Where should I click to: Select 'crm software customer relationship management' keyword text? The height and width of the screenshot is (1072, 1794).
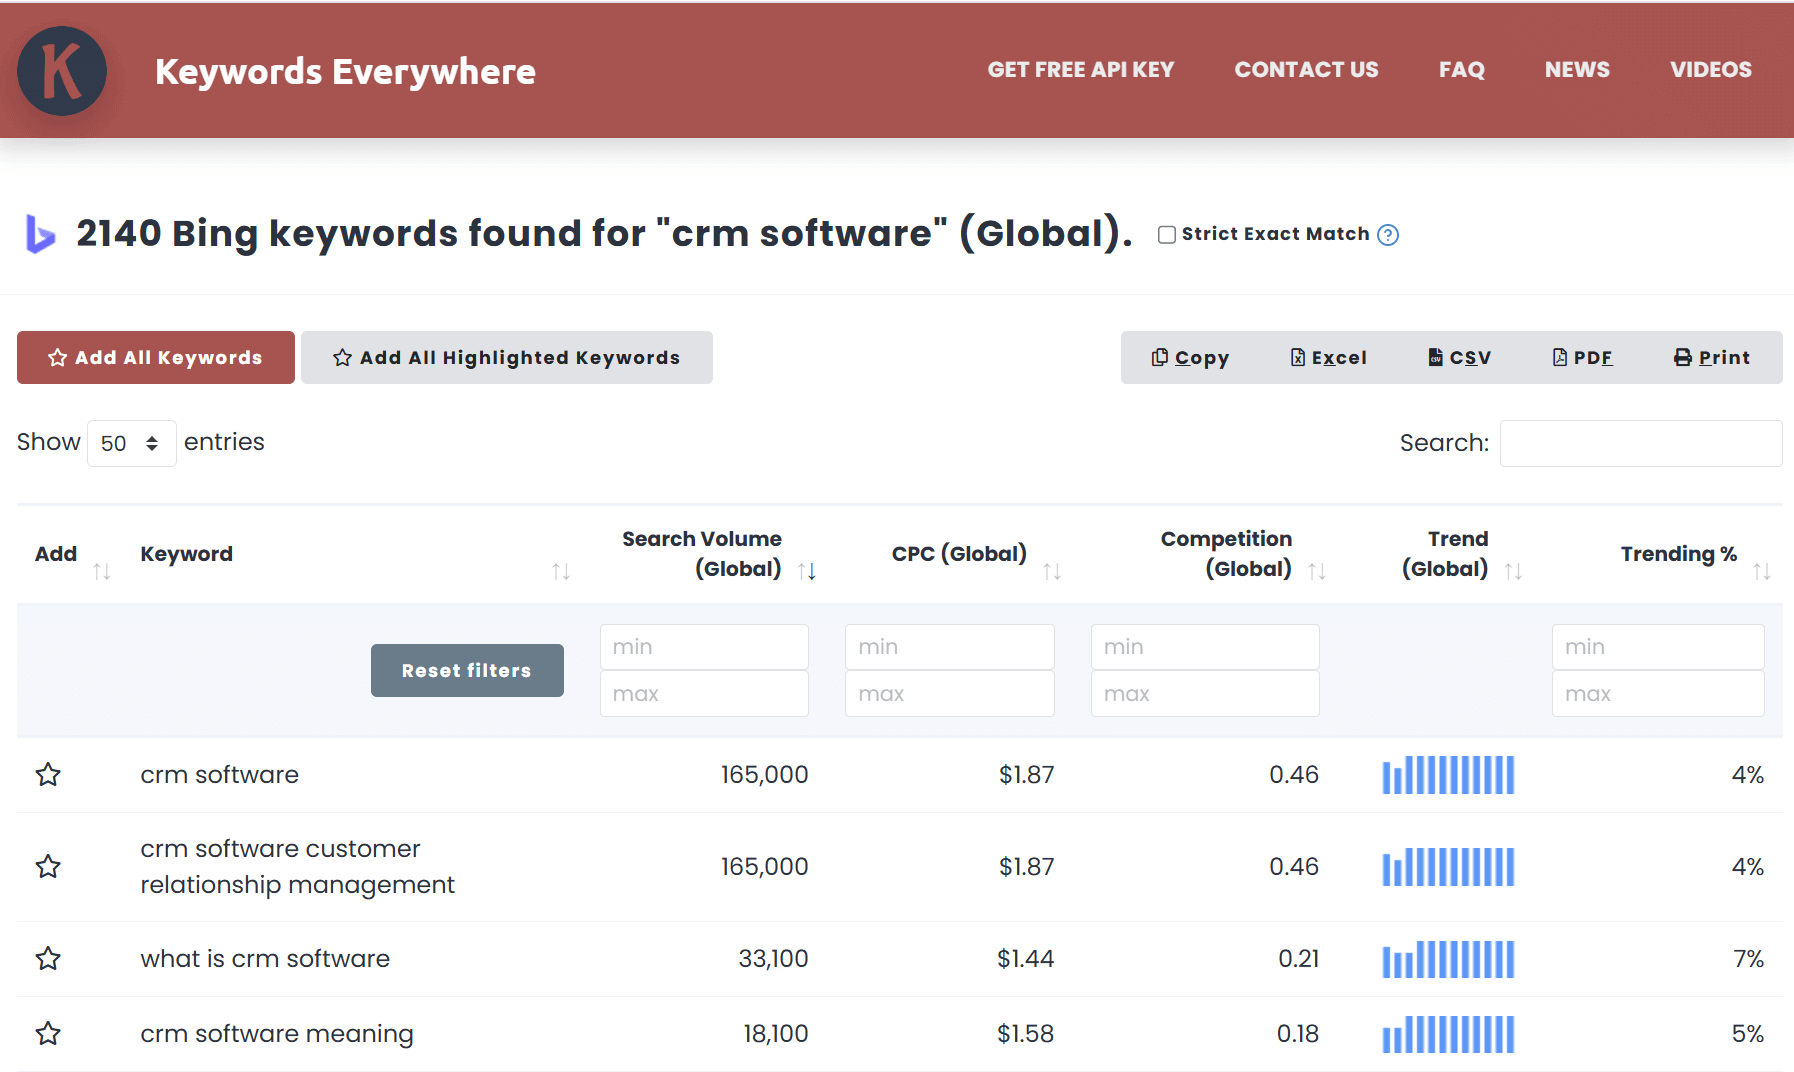[x=298, y=866]
